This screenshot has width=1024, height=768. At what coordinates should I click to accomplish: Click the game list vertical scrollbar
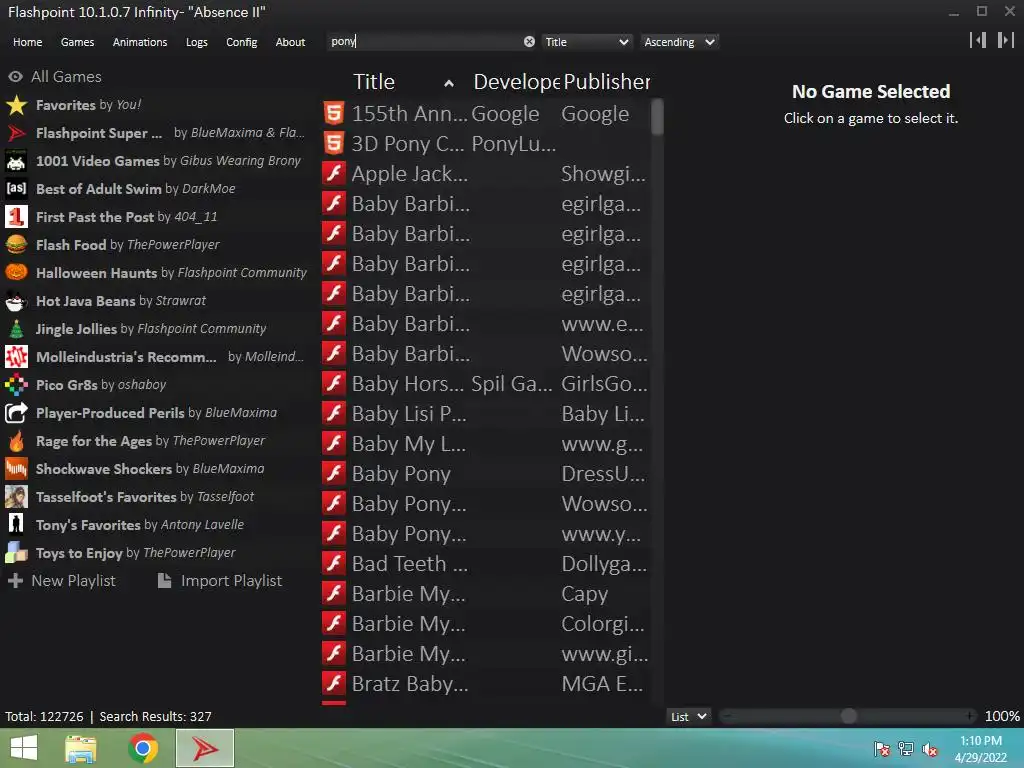[x=657, y=116]
